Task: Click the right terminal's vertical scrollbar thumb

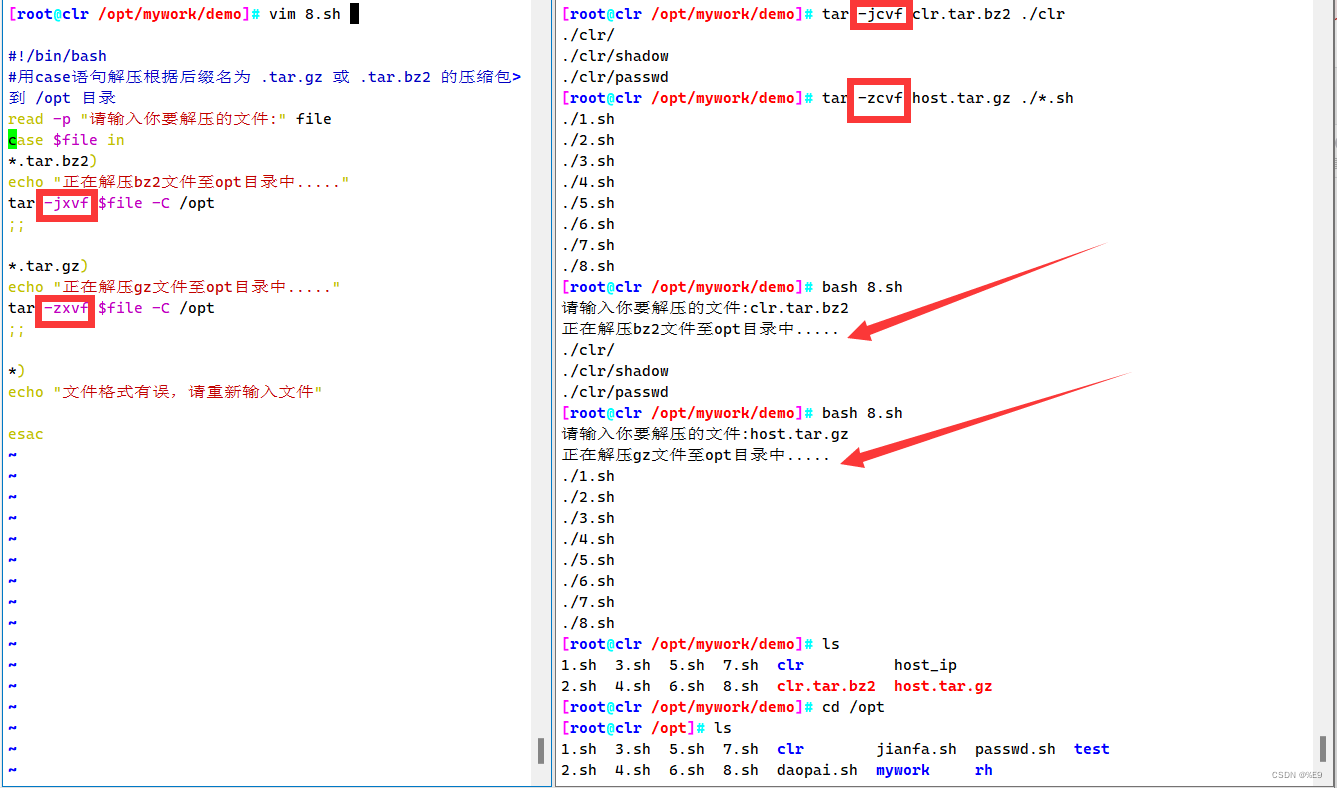Action: coord(1323,748)
